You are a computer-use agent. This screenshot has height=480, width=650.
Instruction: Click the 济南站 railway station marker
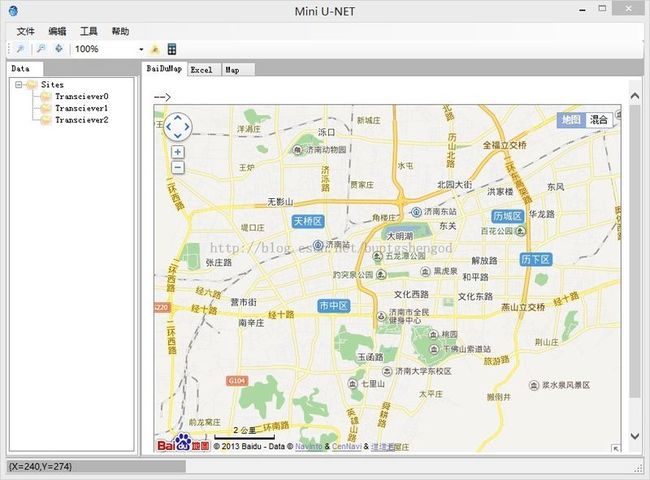point(318,245)
